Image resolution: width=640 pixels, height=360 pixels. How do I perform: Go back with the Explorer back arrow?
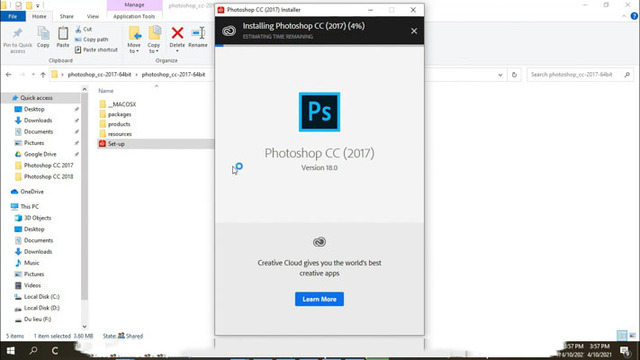(9, 75)
